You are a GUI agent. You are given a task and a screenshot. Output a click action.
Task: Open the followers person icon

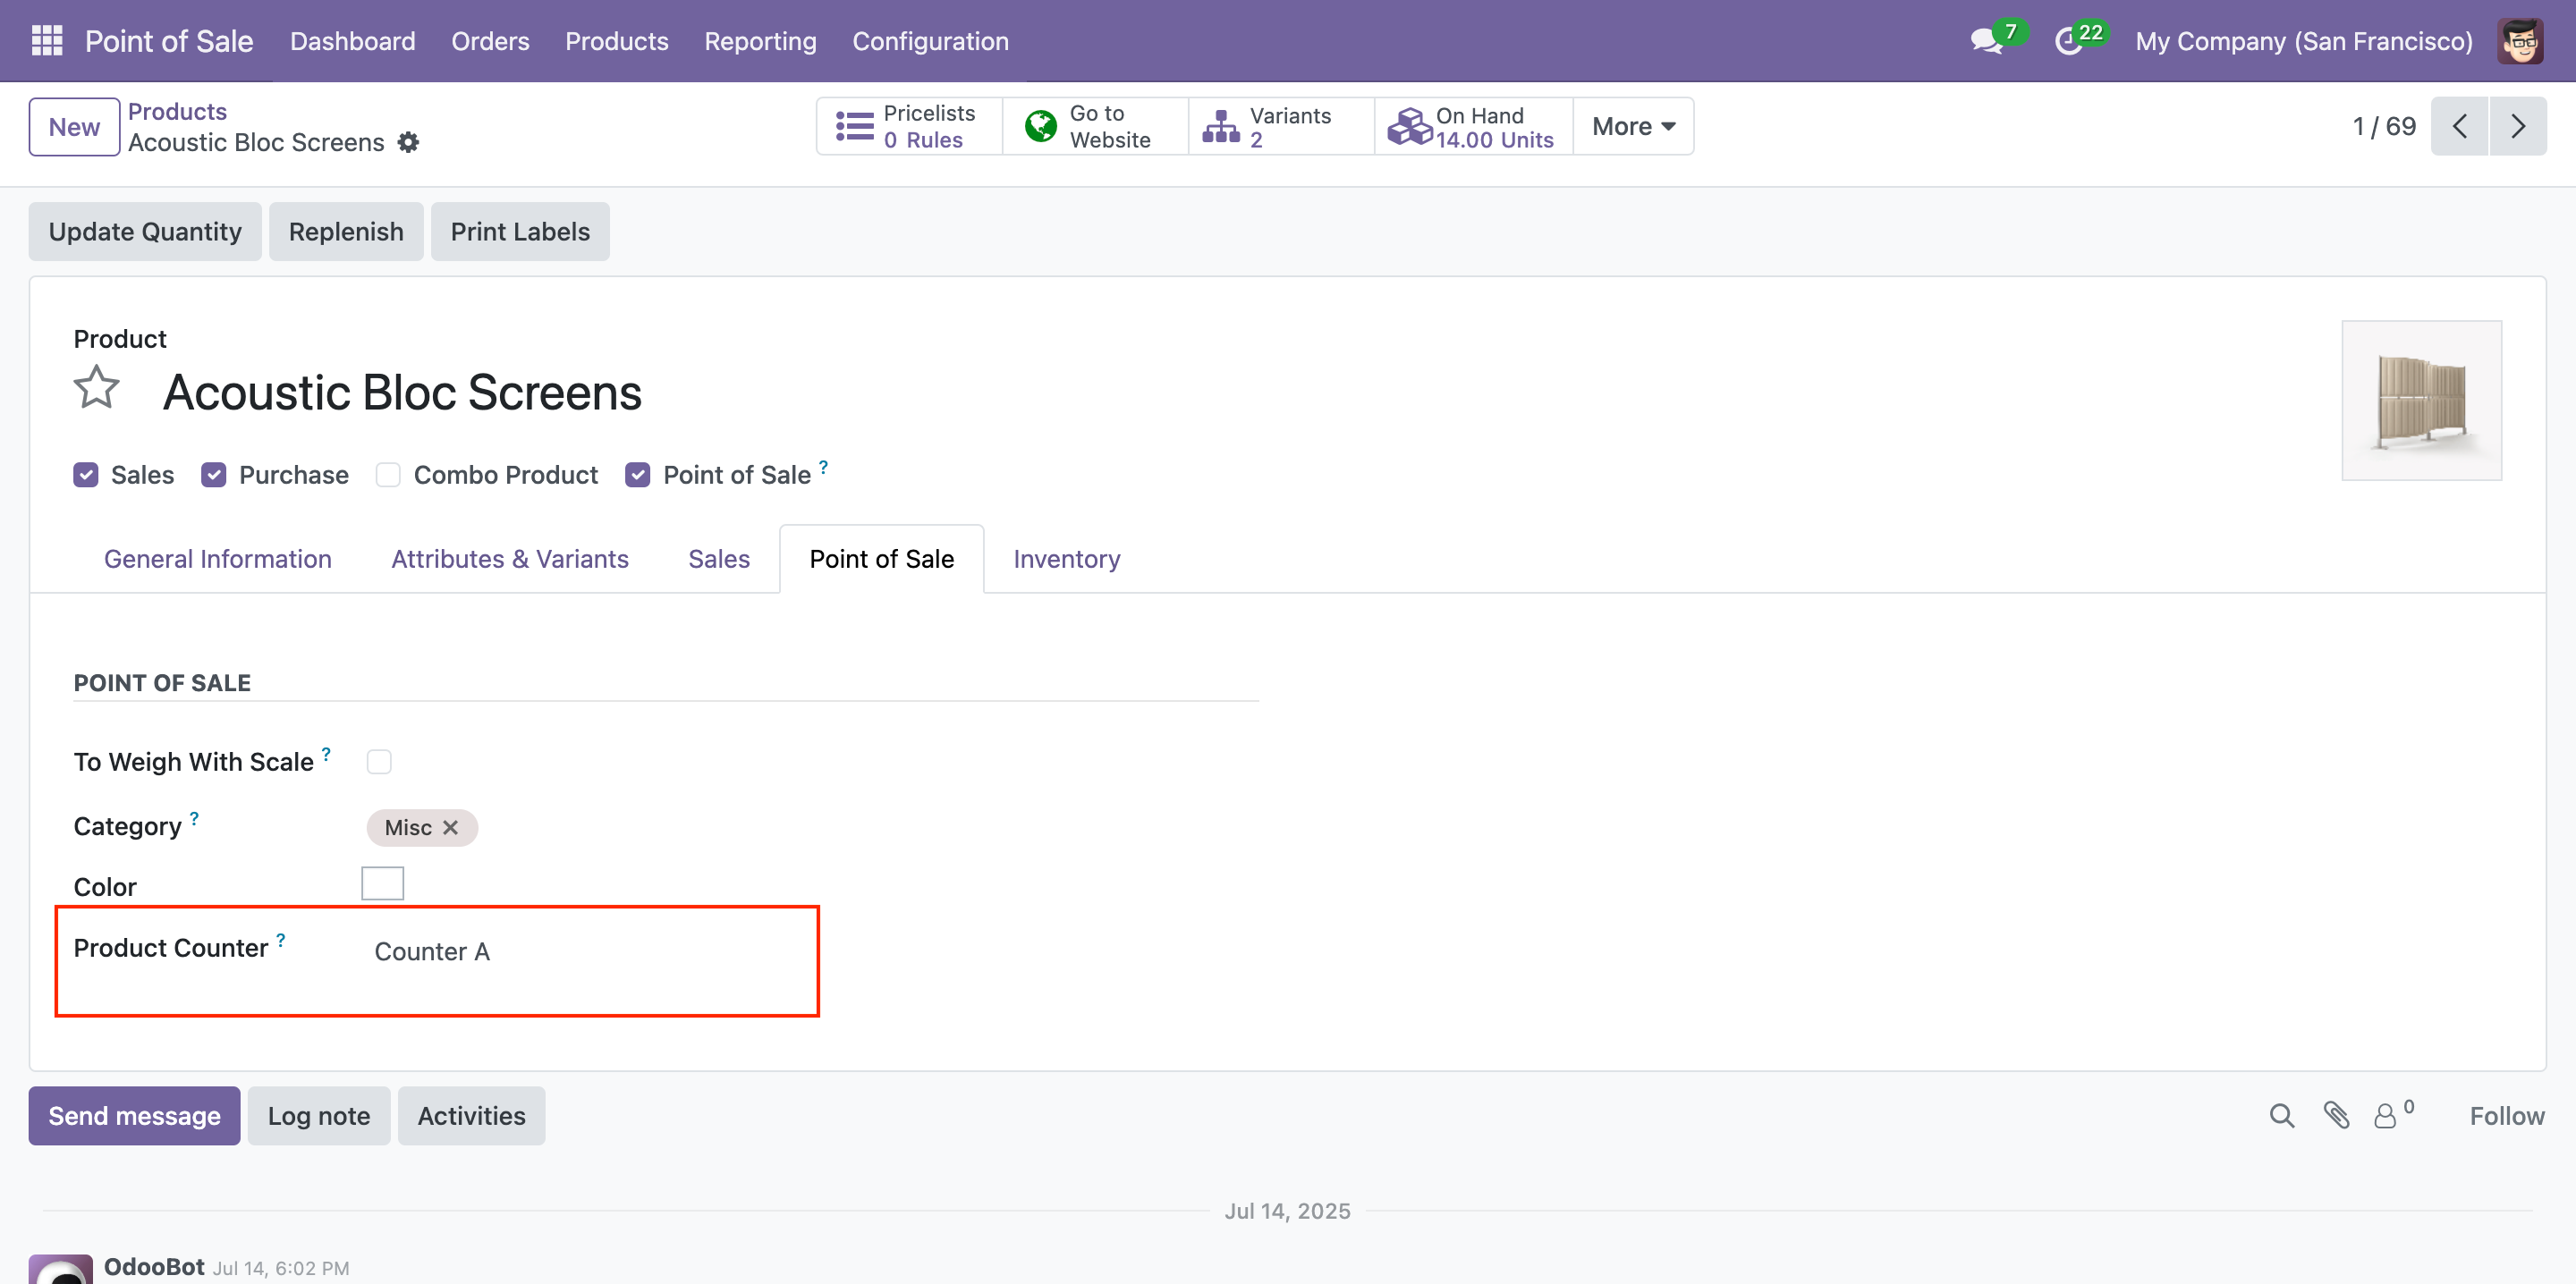pos(2386,1115)
